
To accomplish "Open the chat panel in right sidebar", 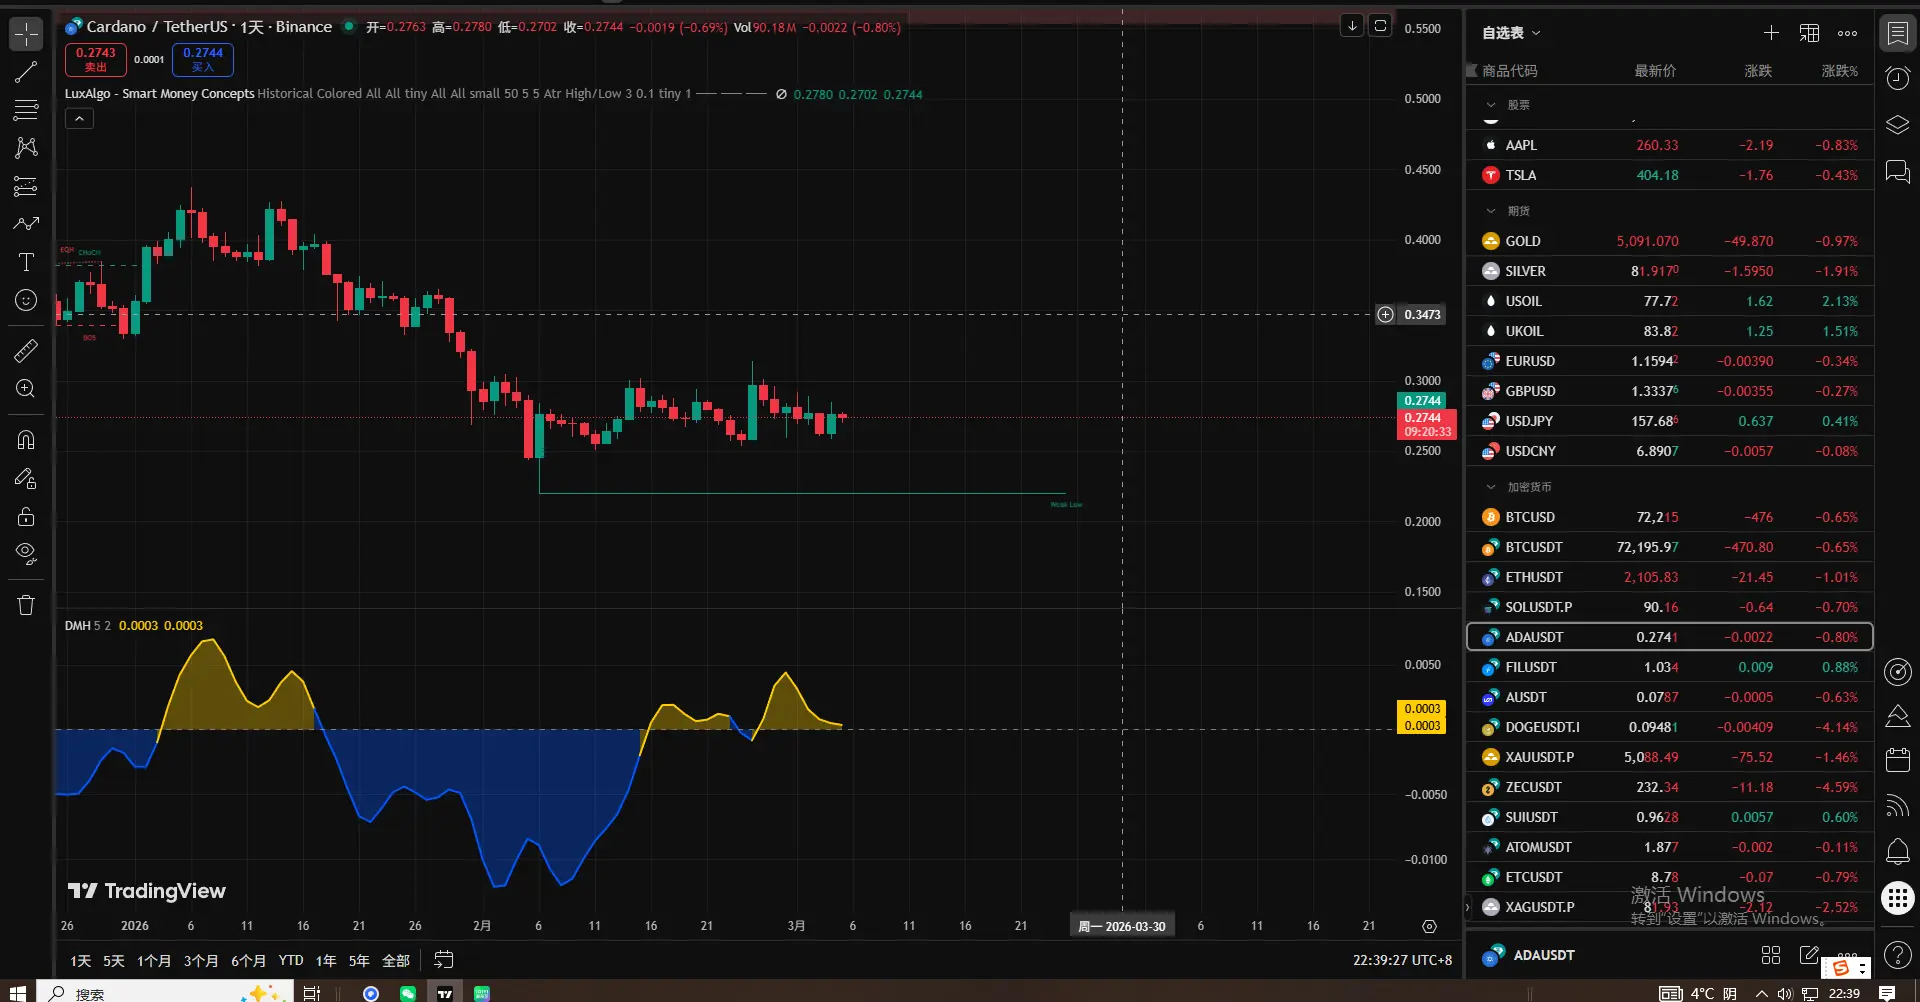I will coord(1897,171).
